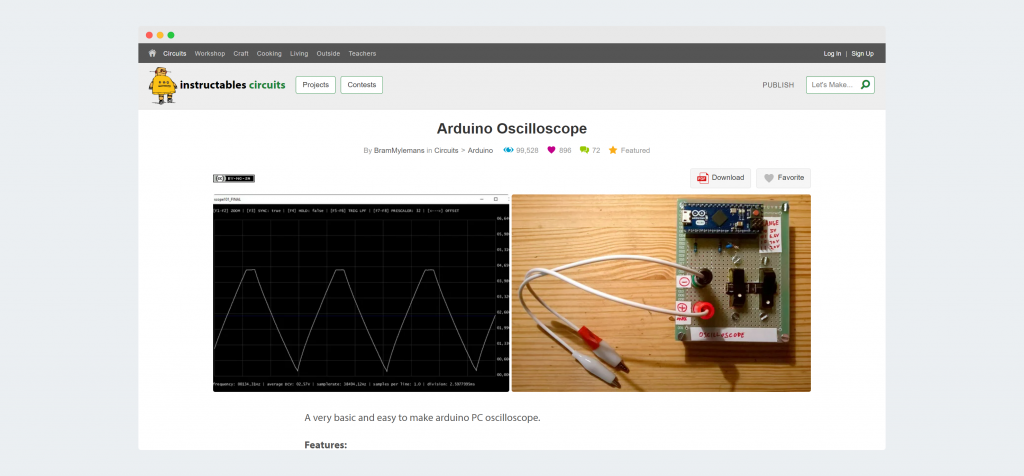Click the 99,528 views count
This screenshot has height=476, width=1024.
click(x=527, y=150)
